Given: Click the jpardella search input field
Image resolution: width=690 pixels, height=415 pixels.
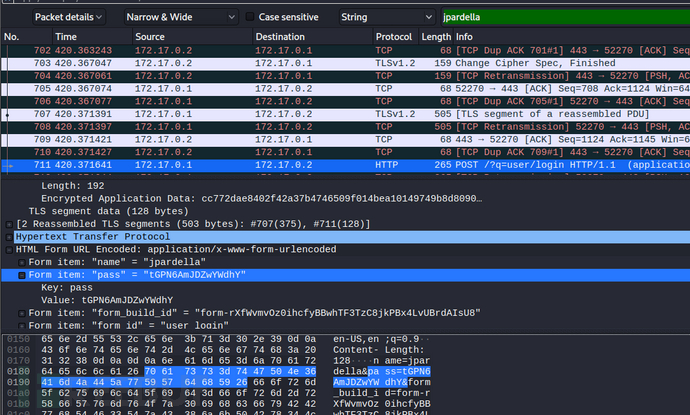Looking at the screenshot, I should (x=566, y=17).
